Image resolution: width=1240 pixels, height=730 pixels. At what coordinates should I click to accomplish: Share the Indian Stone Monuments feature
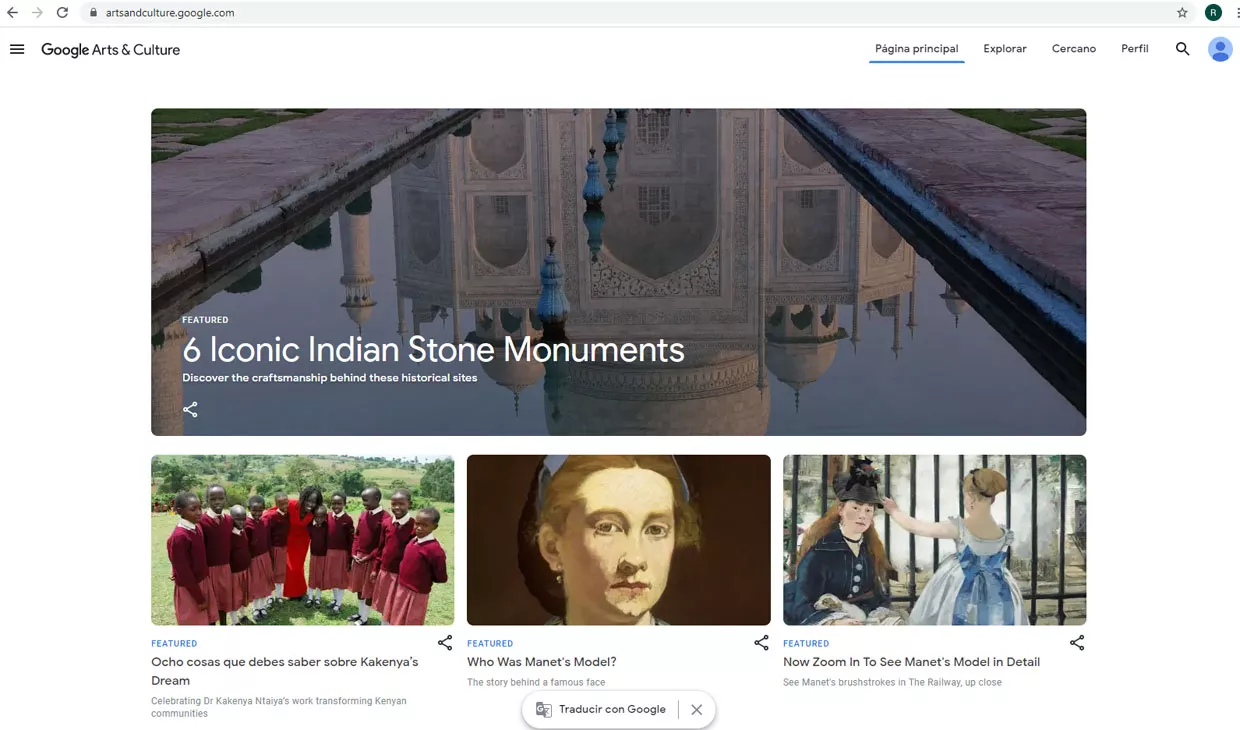click(x=190, y=409)
